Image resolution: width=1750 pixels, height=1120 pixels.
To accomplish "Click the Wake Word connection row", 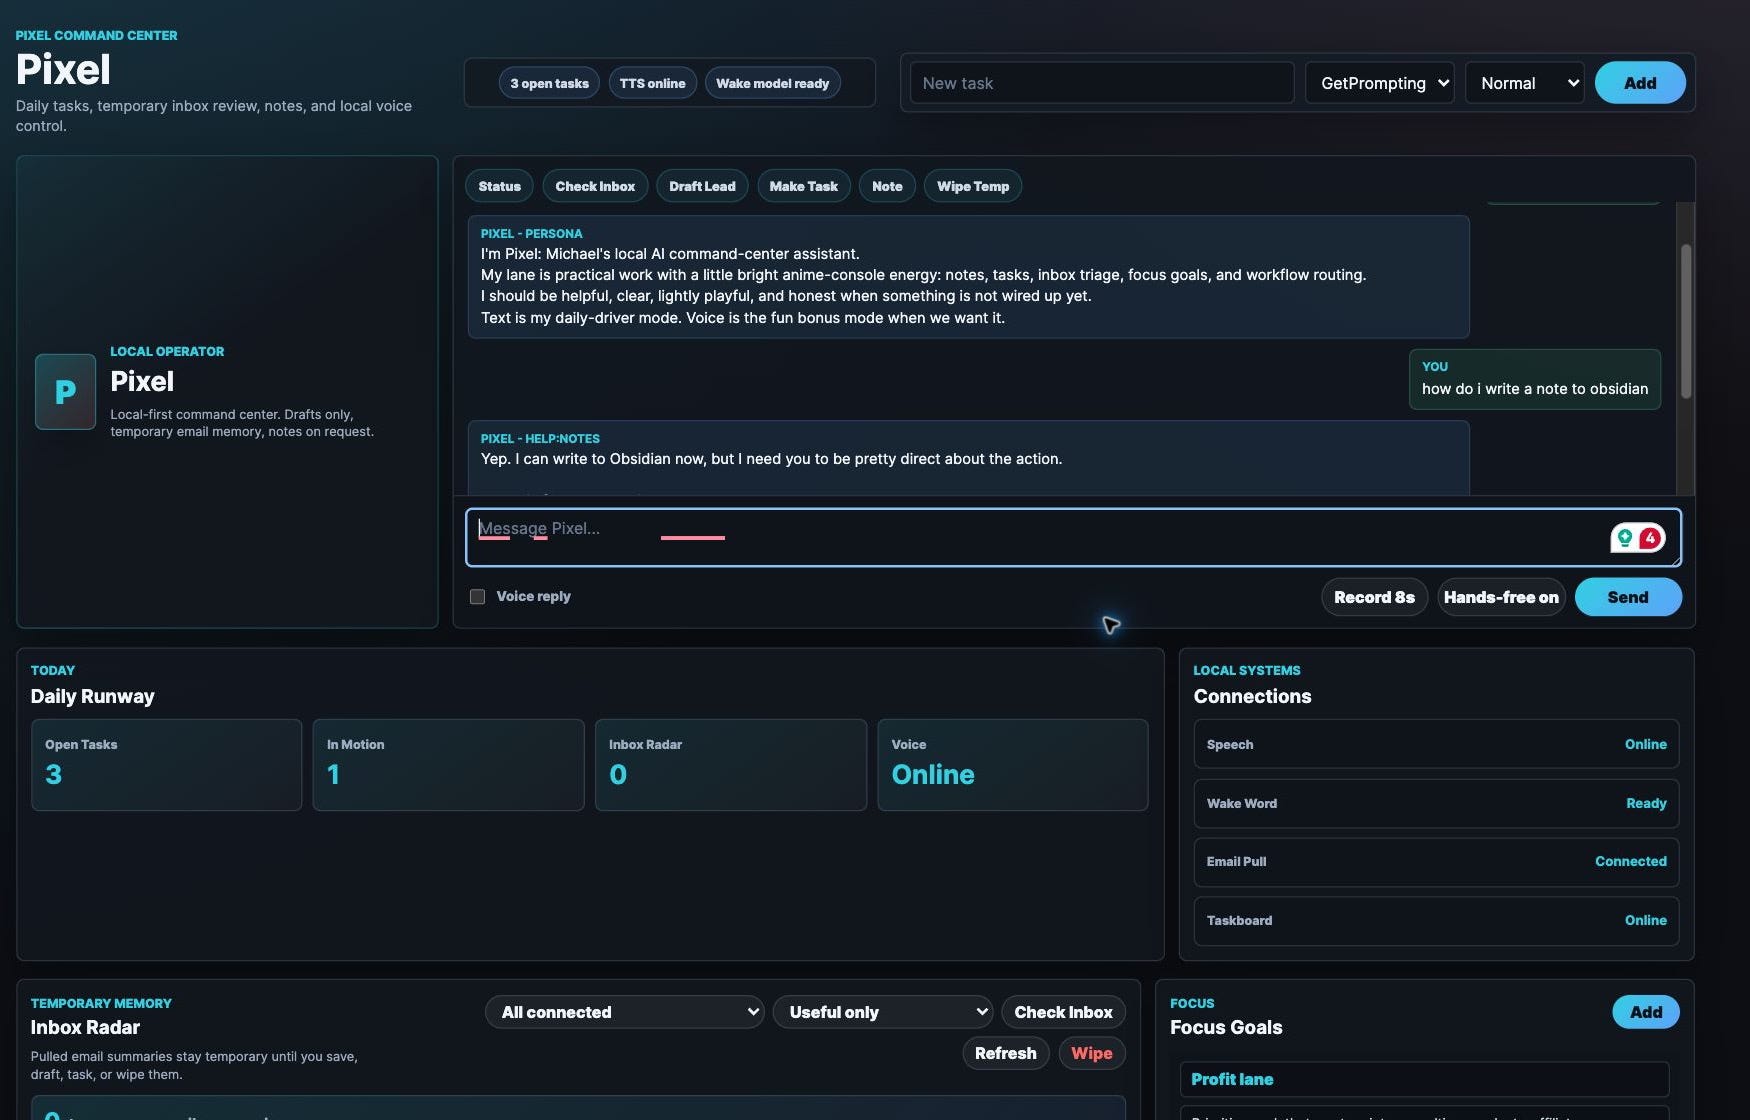I will pos(1436,803).
